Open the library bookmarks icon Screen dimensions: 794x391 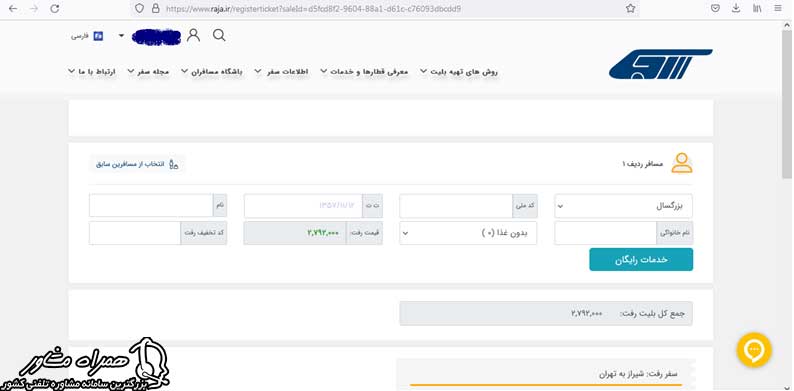click(757, 9)
